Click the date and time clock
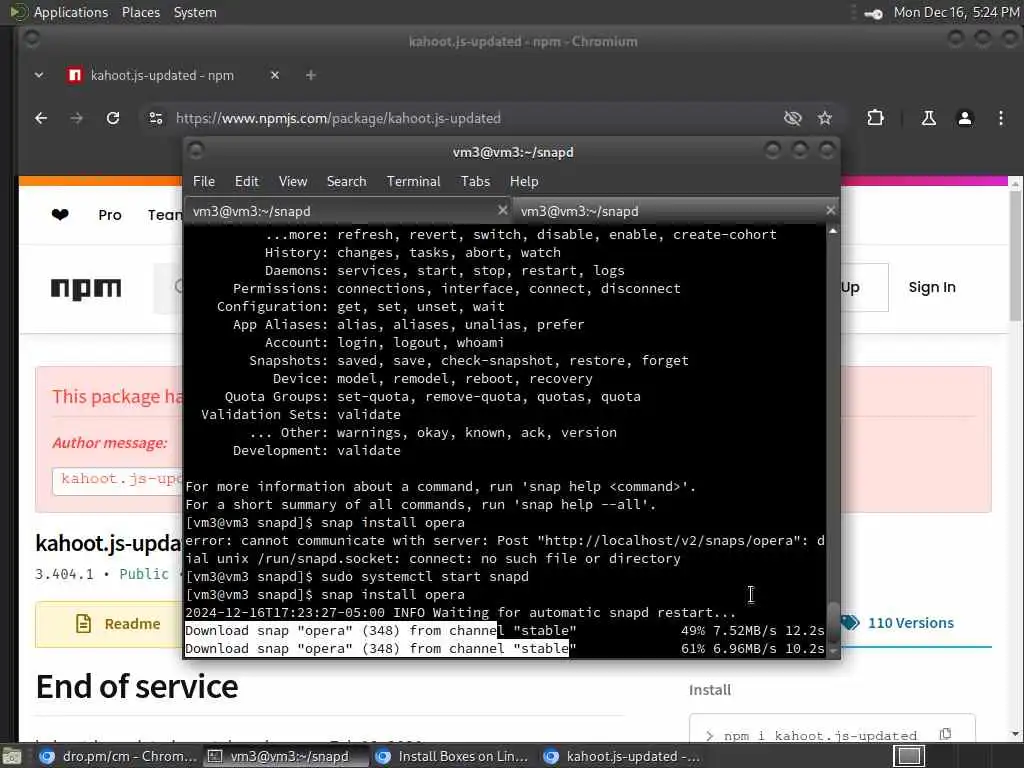The height and width of the screenshot is (768, 1024). 956,12
